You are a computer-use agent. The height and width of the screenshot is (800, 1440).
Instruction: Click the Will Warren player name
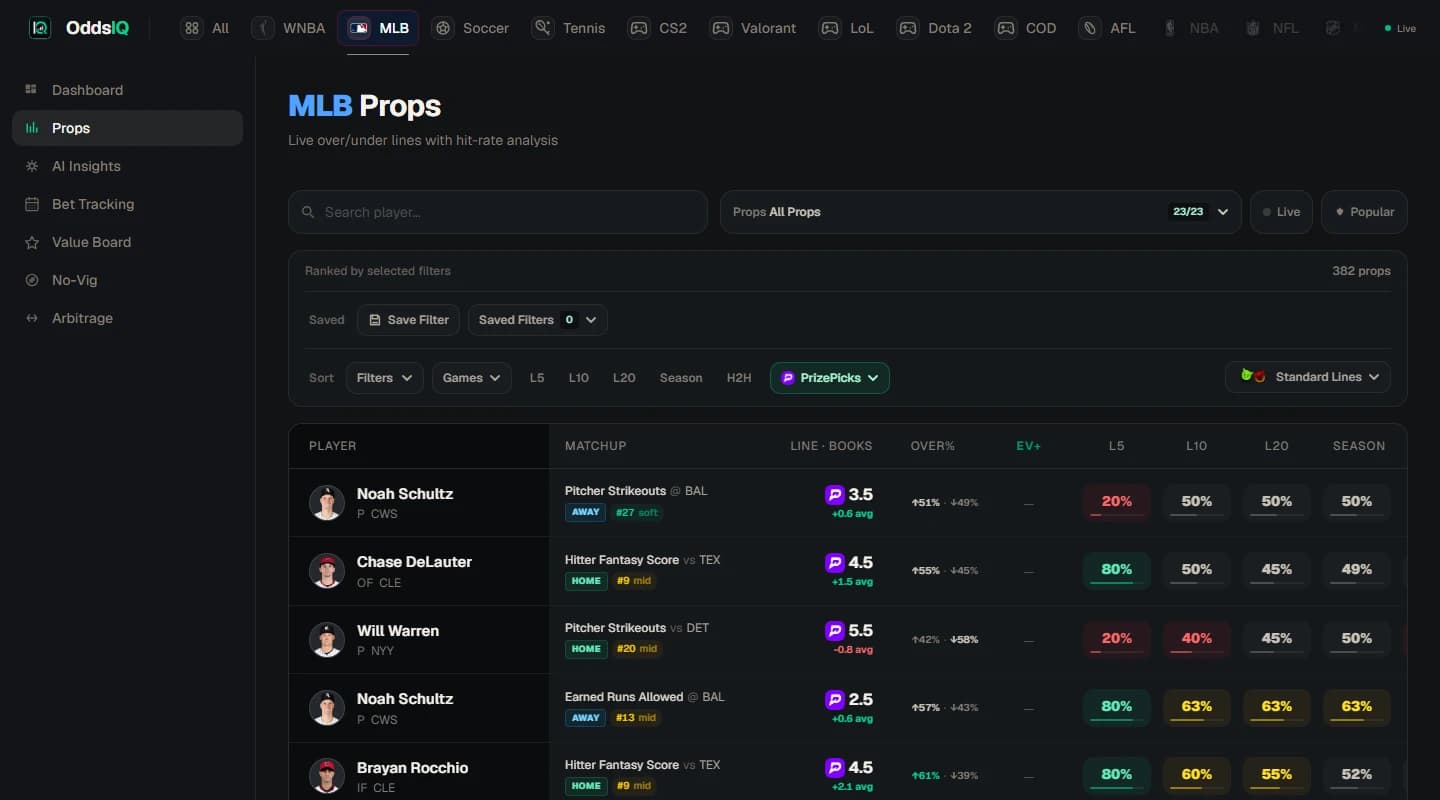[398, 631]
